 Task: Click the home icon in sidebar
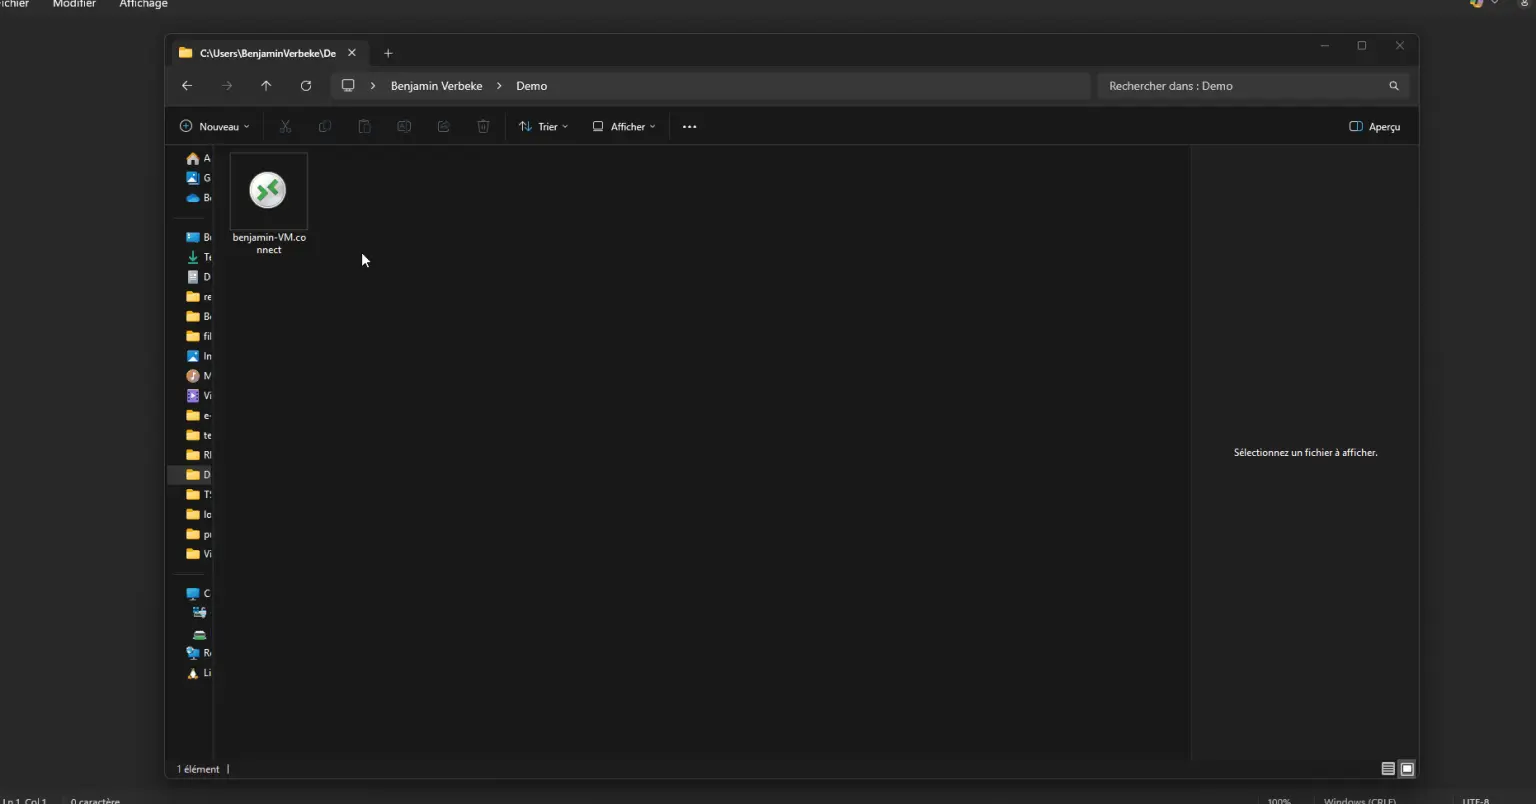tap(193, 159)
